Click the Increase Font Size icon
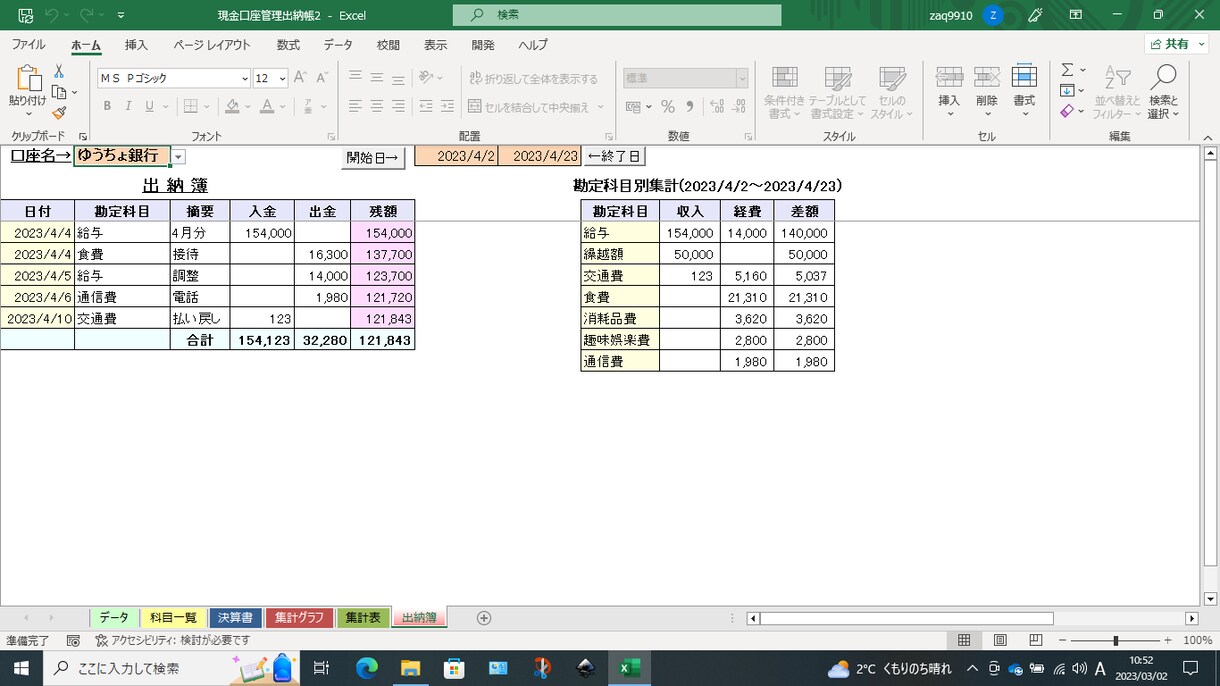The image size is (1220, 686). (x=300, y=78)
